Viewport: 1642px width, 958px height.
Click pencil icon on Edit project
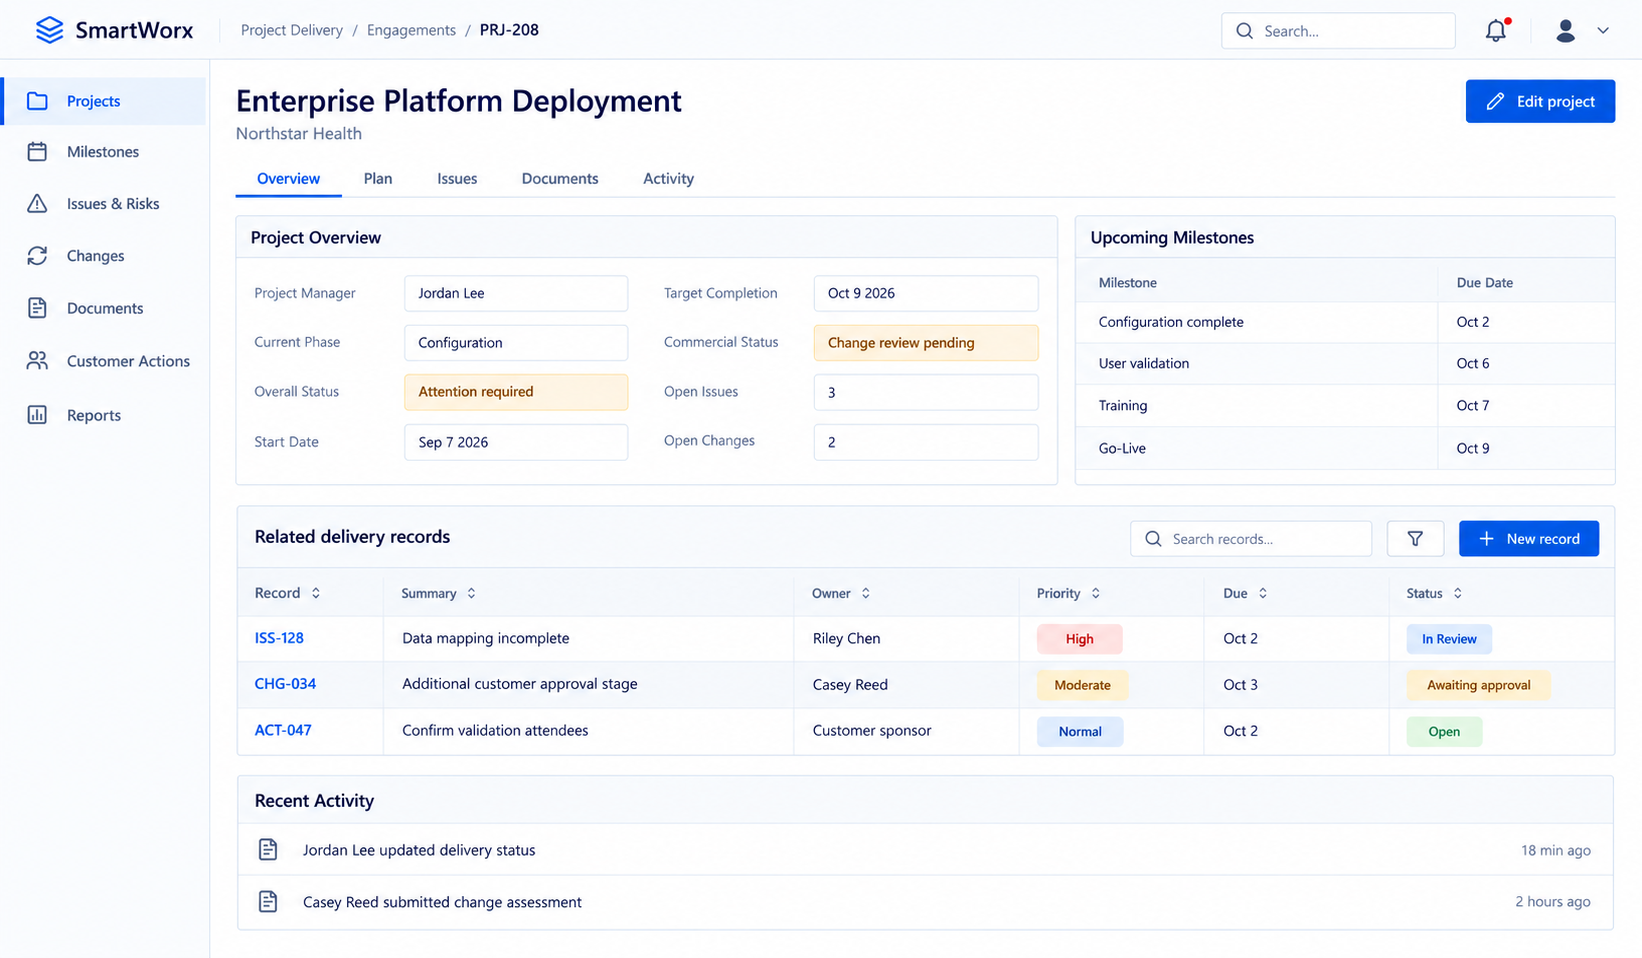(x=1495, y=101)
